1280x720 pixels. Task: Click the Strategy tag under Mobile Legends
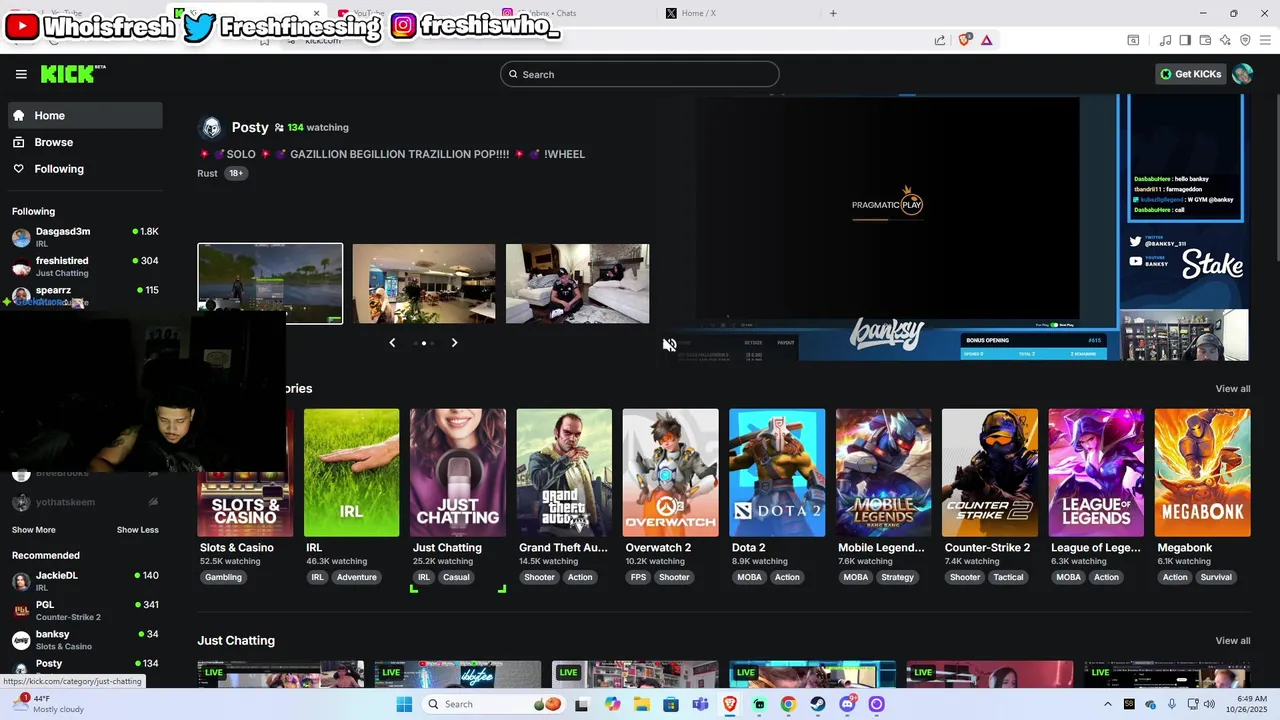tap(898, 577)
